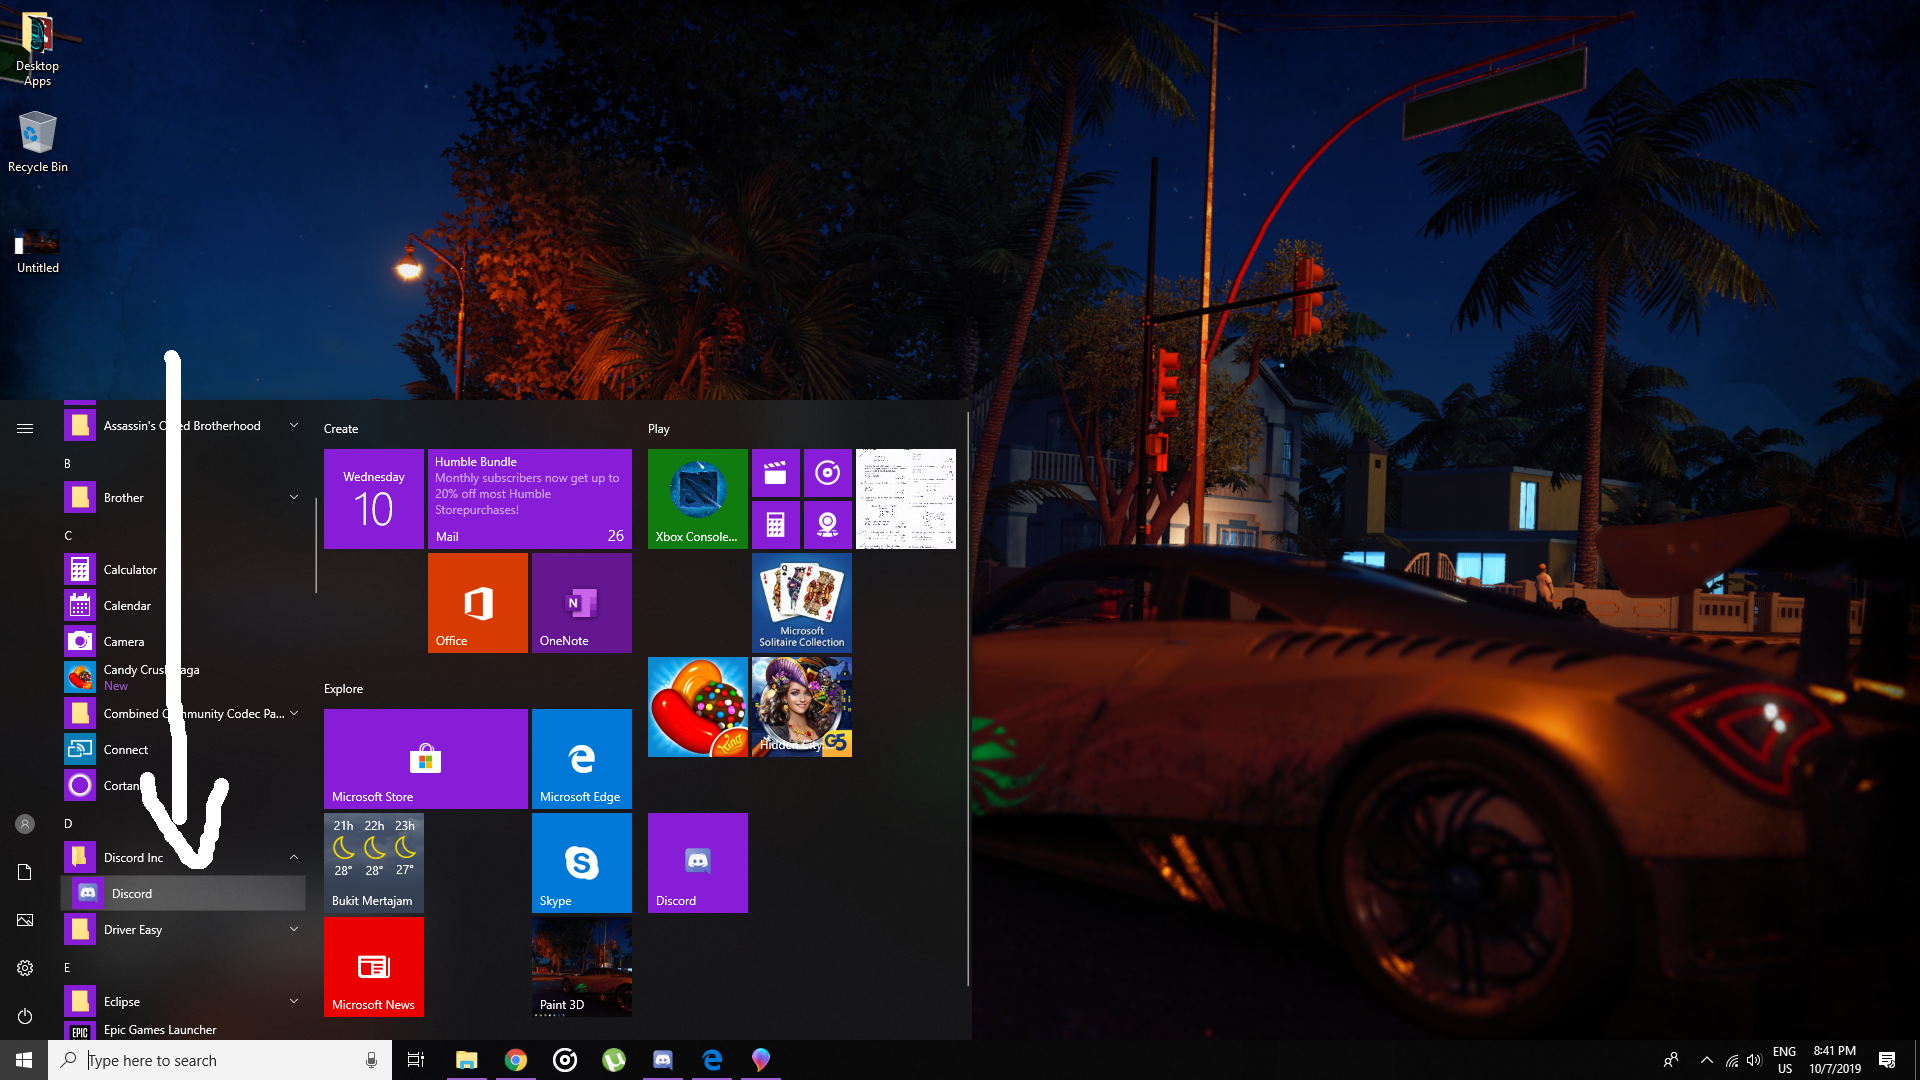Open the Candy Crush Saga tile
The height and width of the screenshot is (1080, 1920).
tap(698, 707)
